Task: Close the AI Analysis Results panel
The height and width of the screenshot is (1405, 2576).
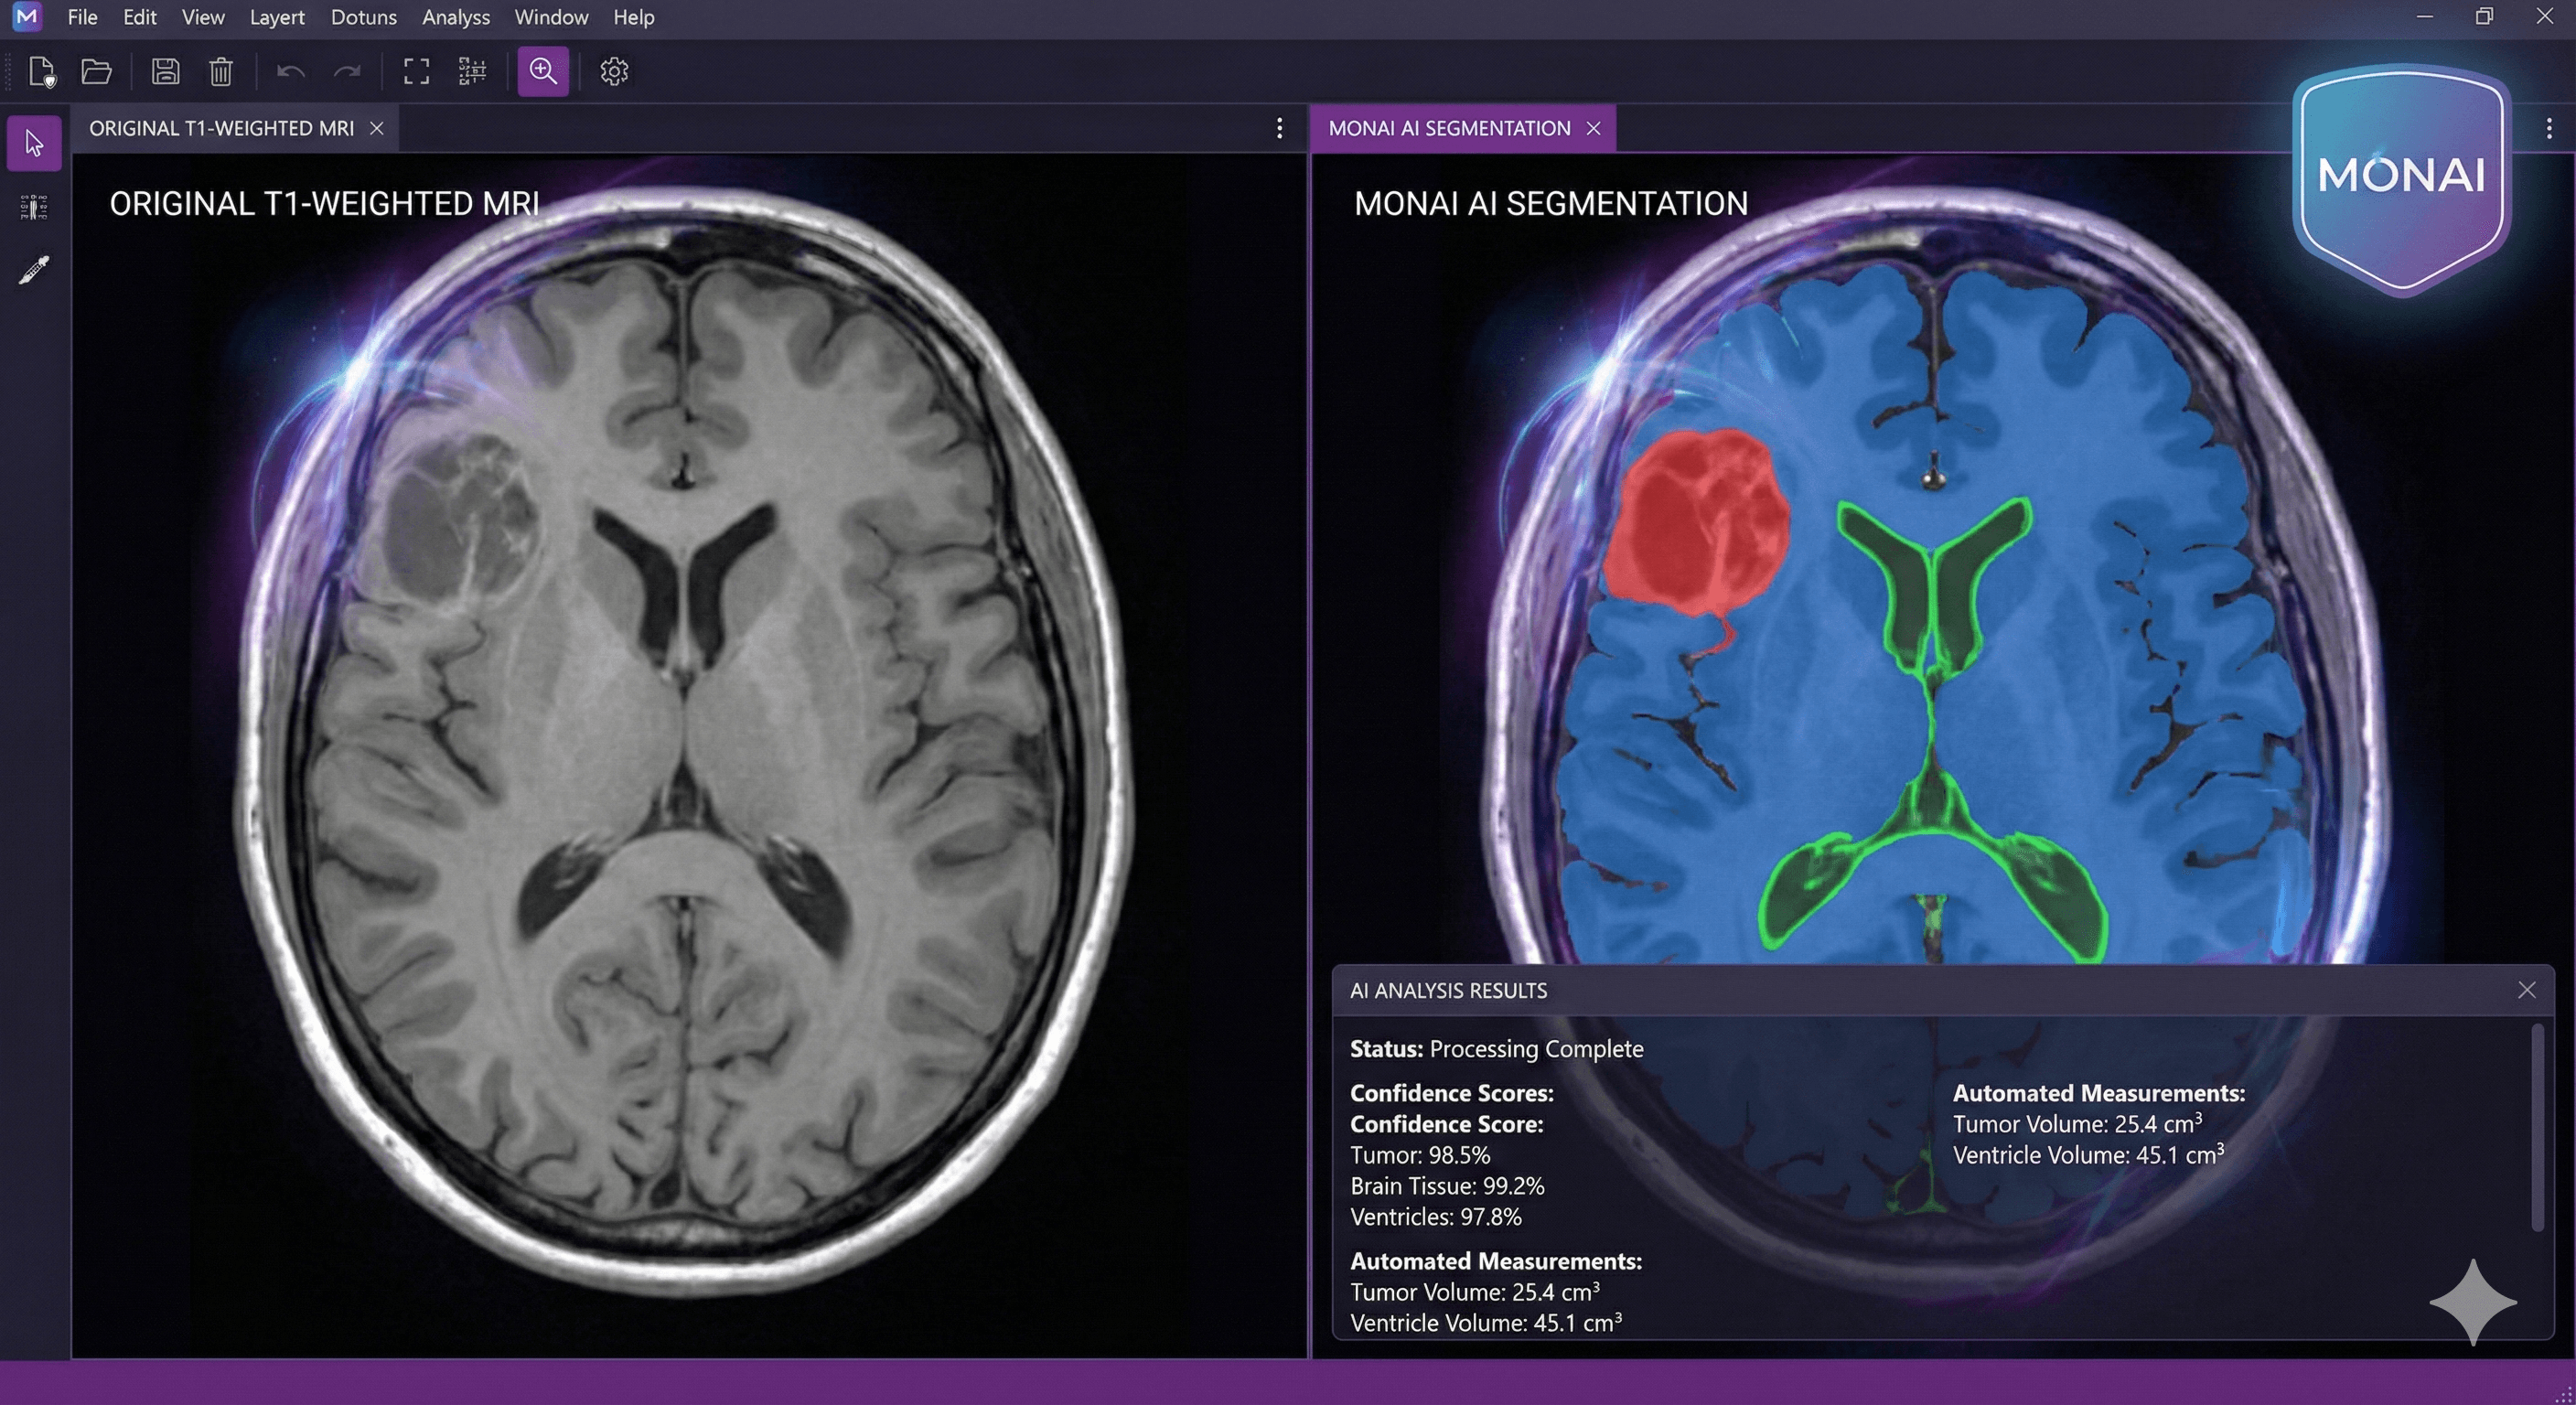Action: click(2526, 990)
